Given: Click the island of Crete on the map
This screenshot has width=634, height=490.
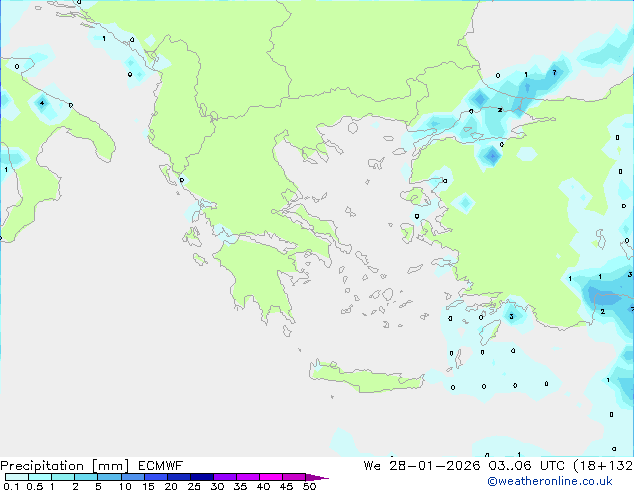Looking at the screenshot, I should (366, 378).
